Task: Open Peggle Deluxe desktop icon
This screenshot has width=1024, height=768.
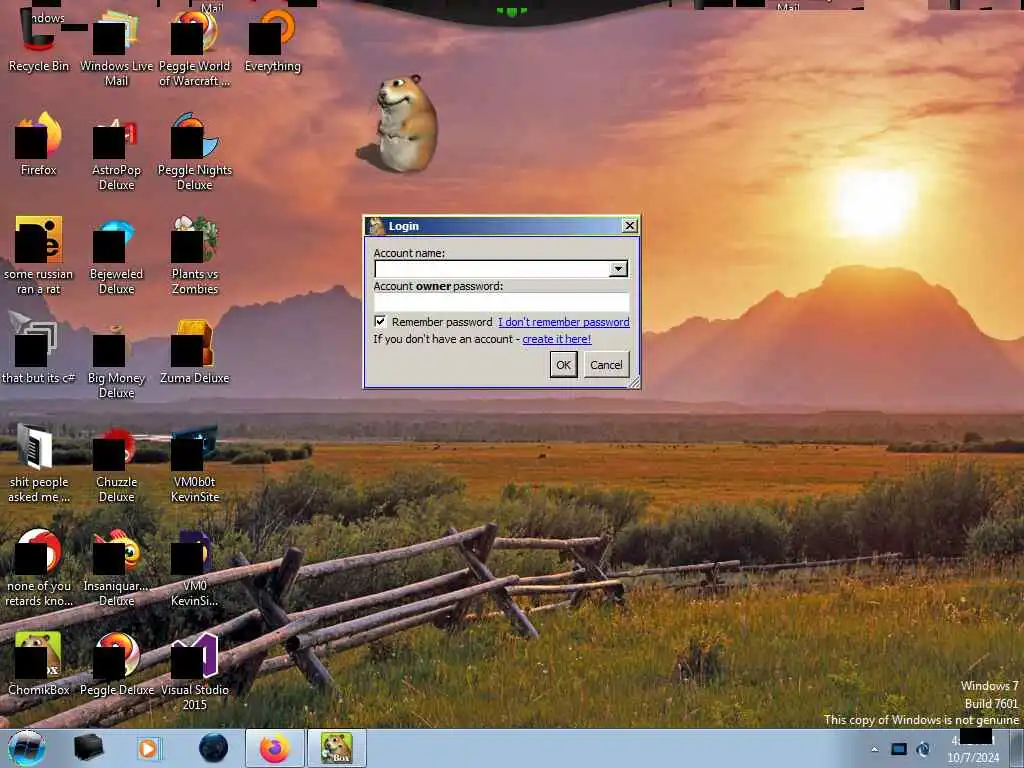Action: tap(116, 663)
